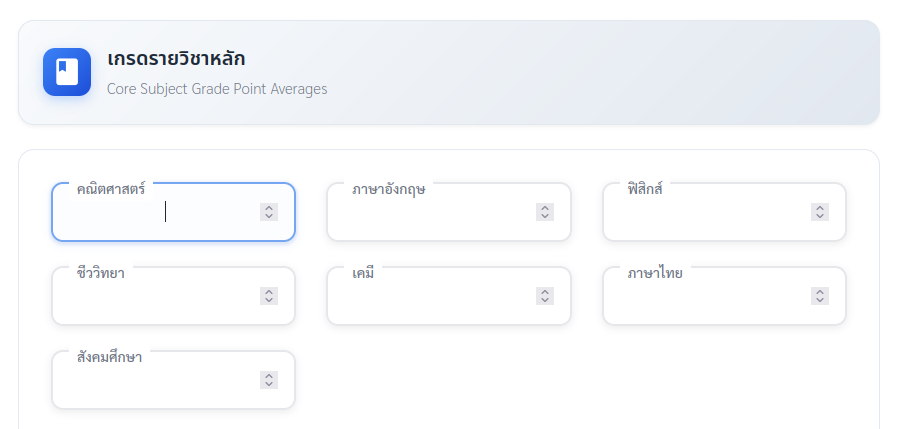This screenshot has height=429, width=903.
Task: Click the blue book icon in header
Action: click(67, 72)
